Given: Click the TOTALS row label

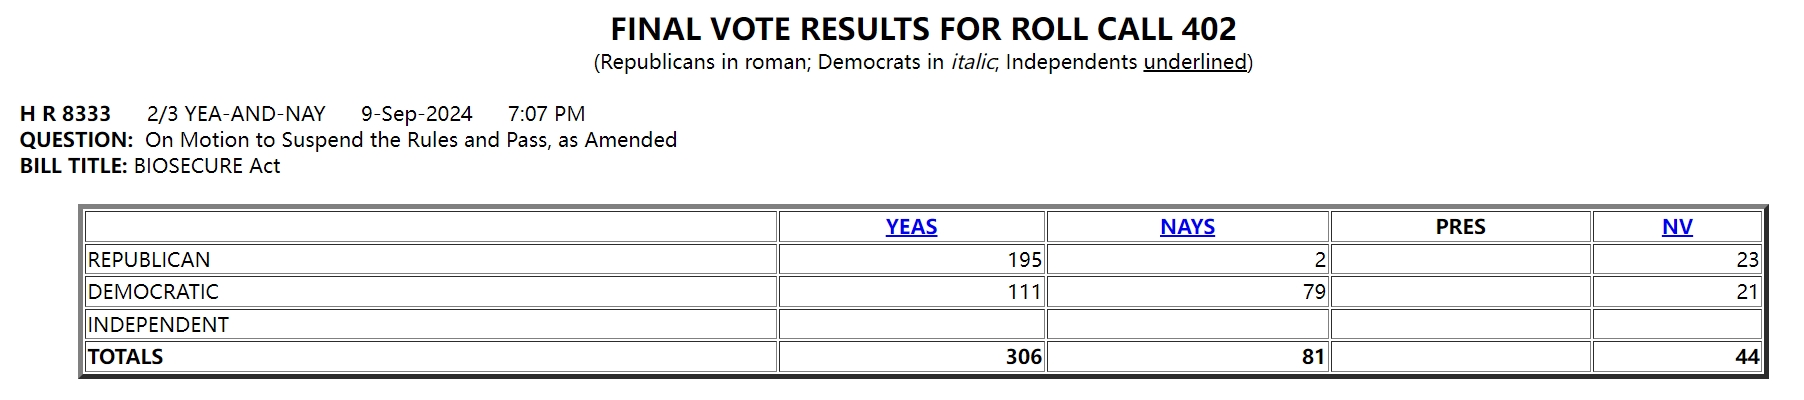Looking at the screenshot, I should [x=125, y=357].
